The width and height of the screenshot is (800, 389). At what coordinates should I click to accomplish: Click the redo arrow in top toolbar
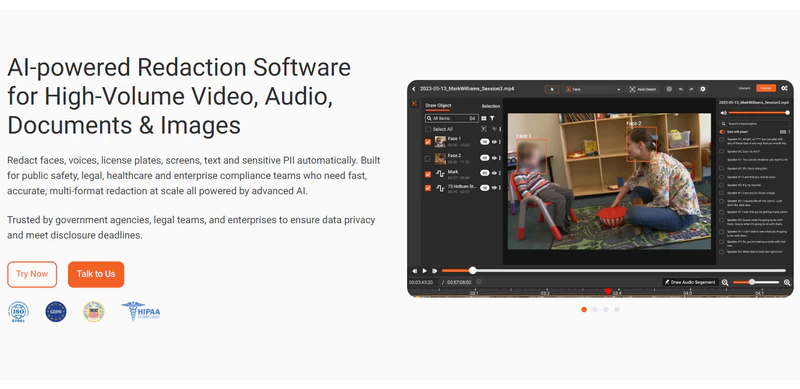point(691,89)
